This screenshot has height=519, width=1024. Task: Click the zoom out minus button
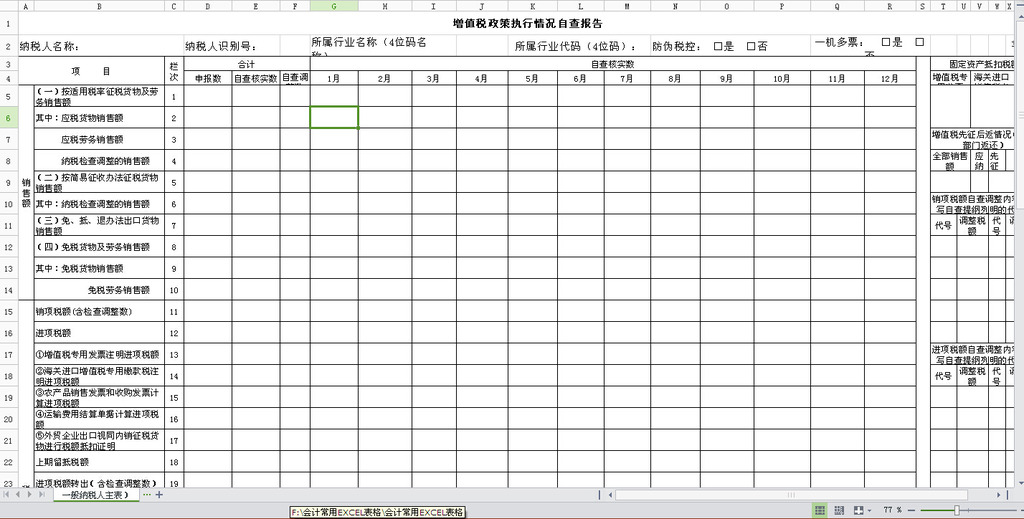912,510
